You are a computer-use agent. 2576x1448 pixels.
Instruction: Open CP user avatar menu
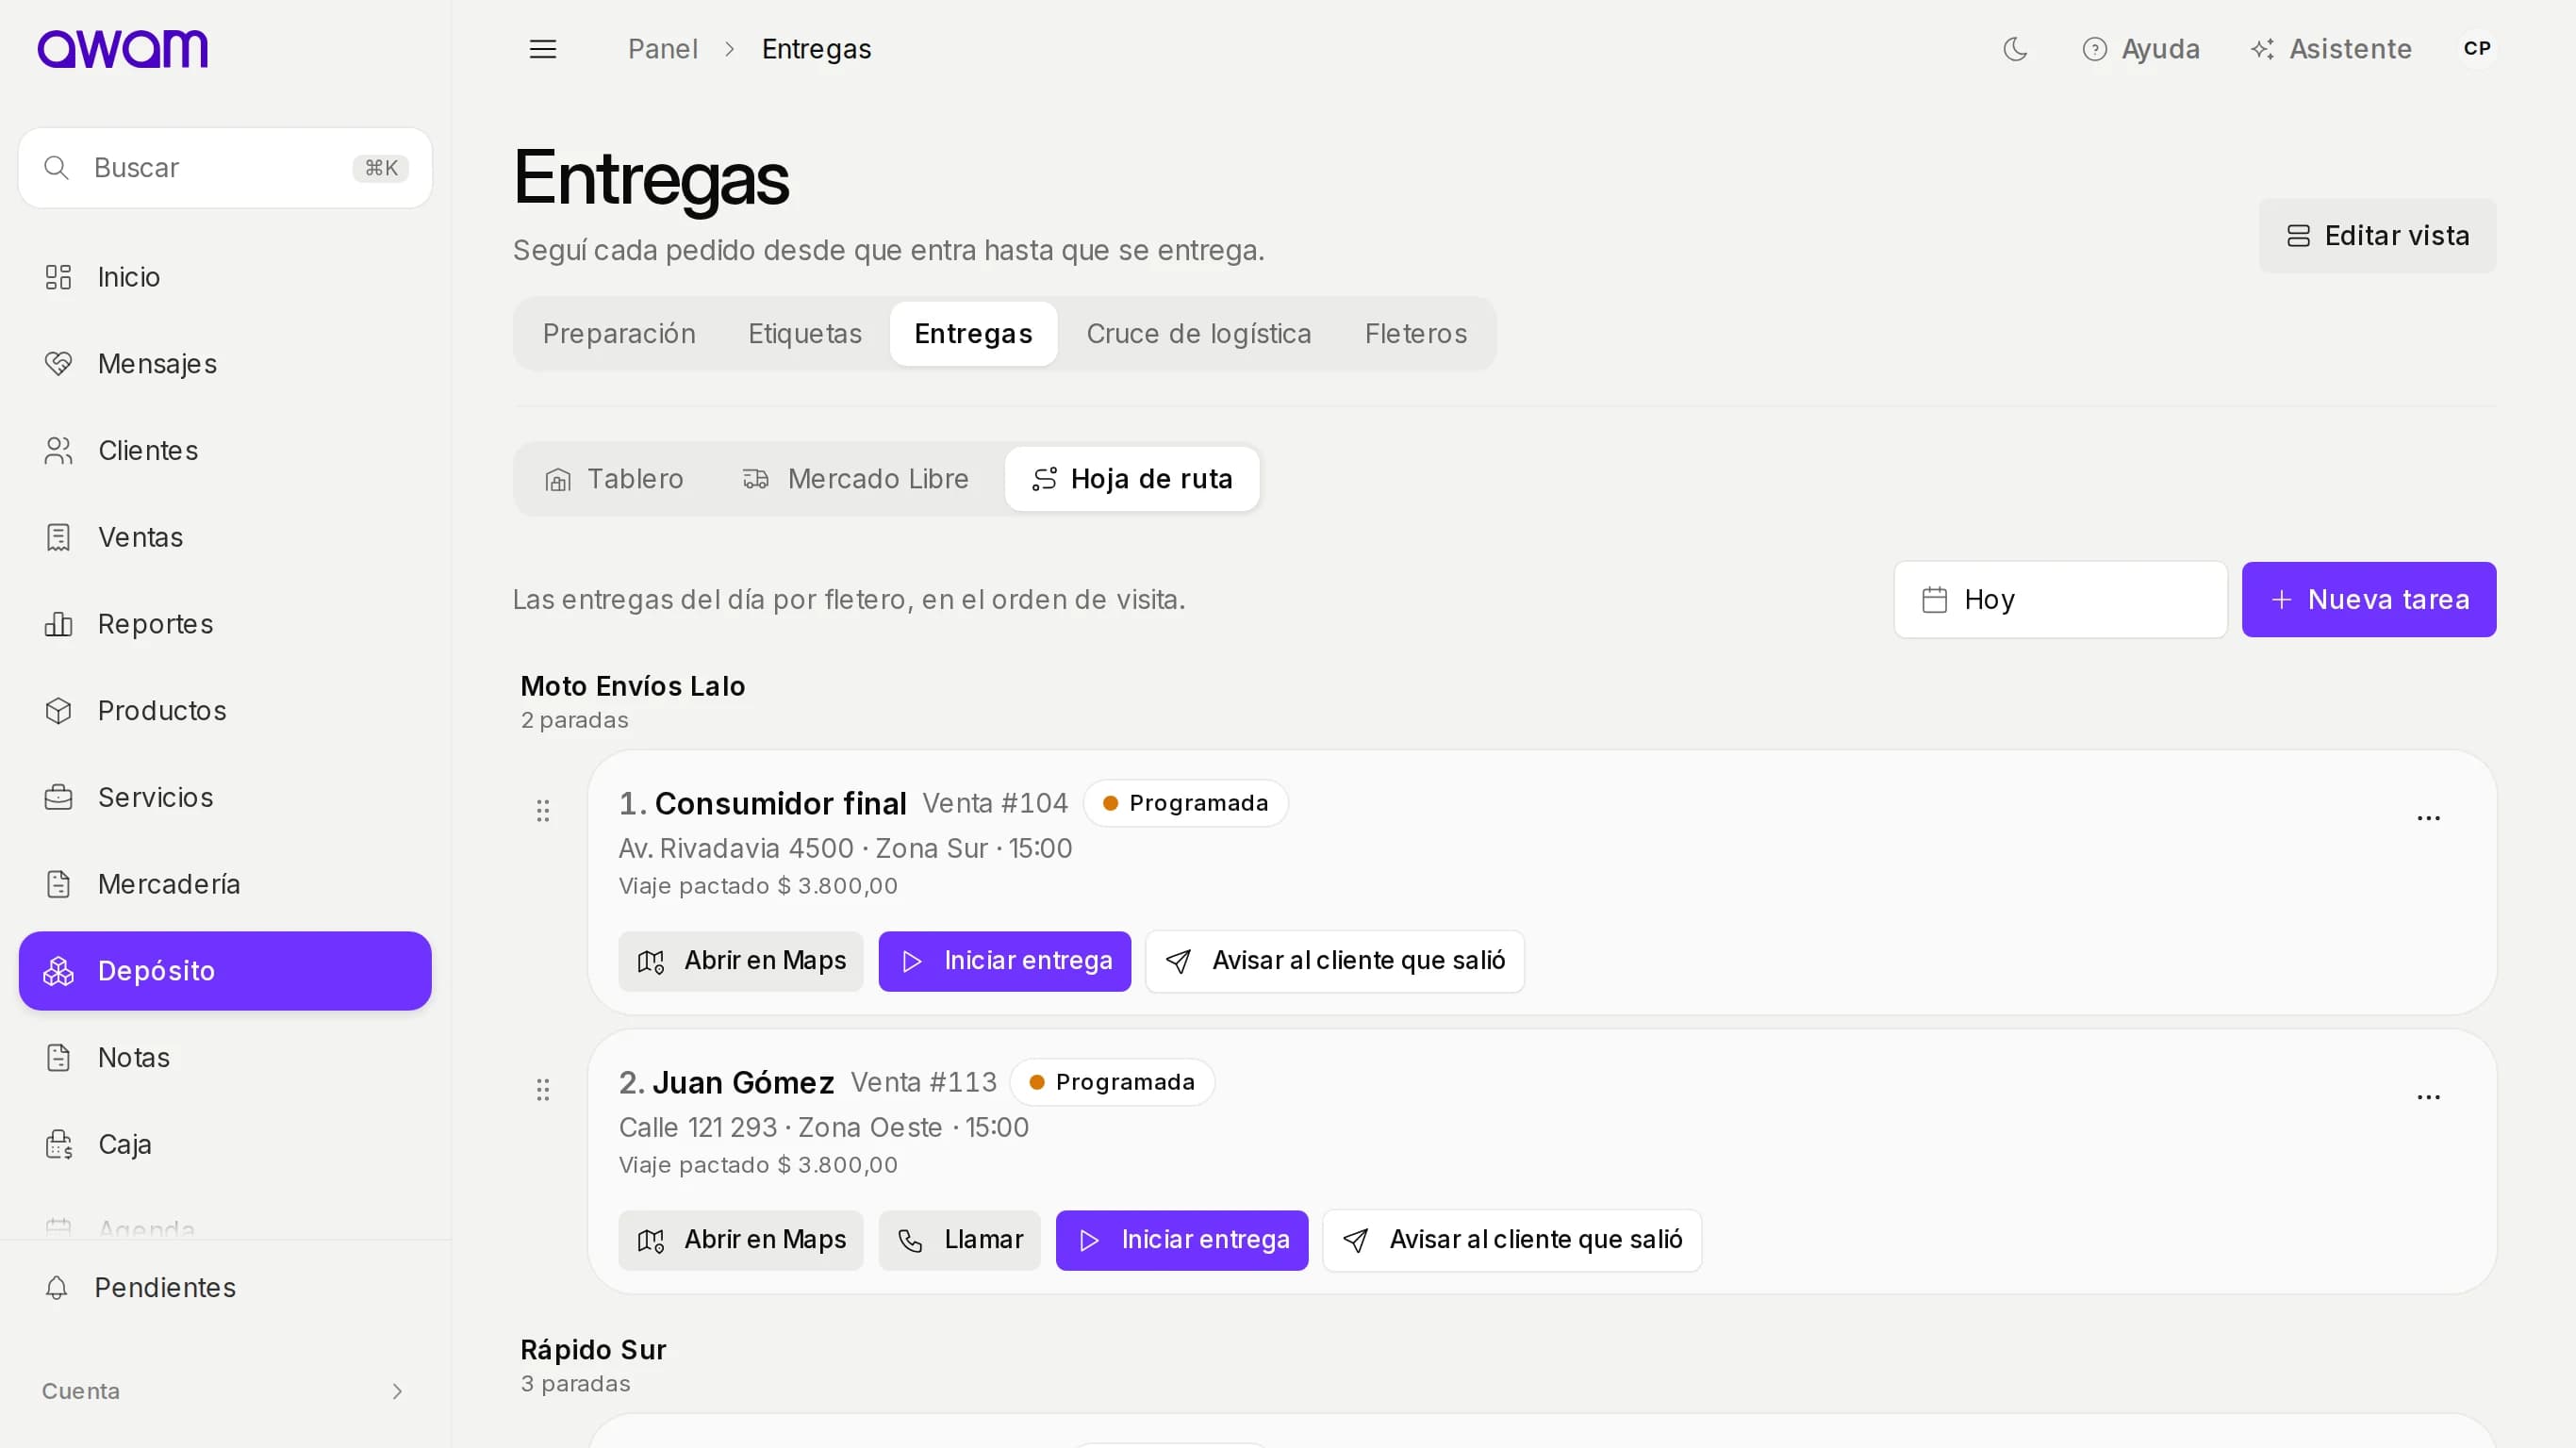pyautogui.click(x=2477, y=49)
